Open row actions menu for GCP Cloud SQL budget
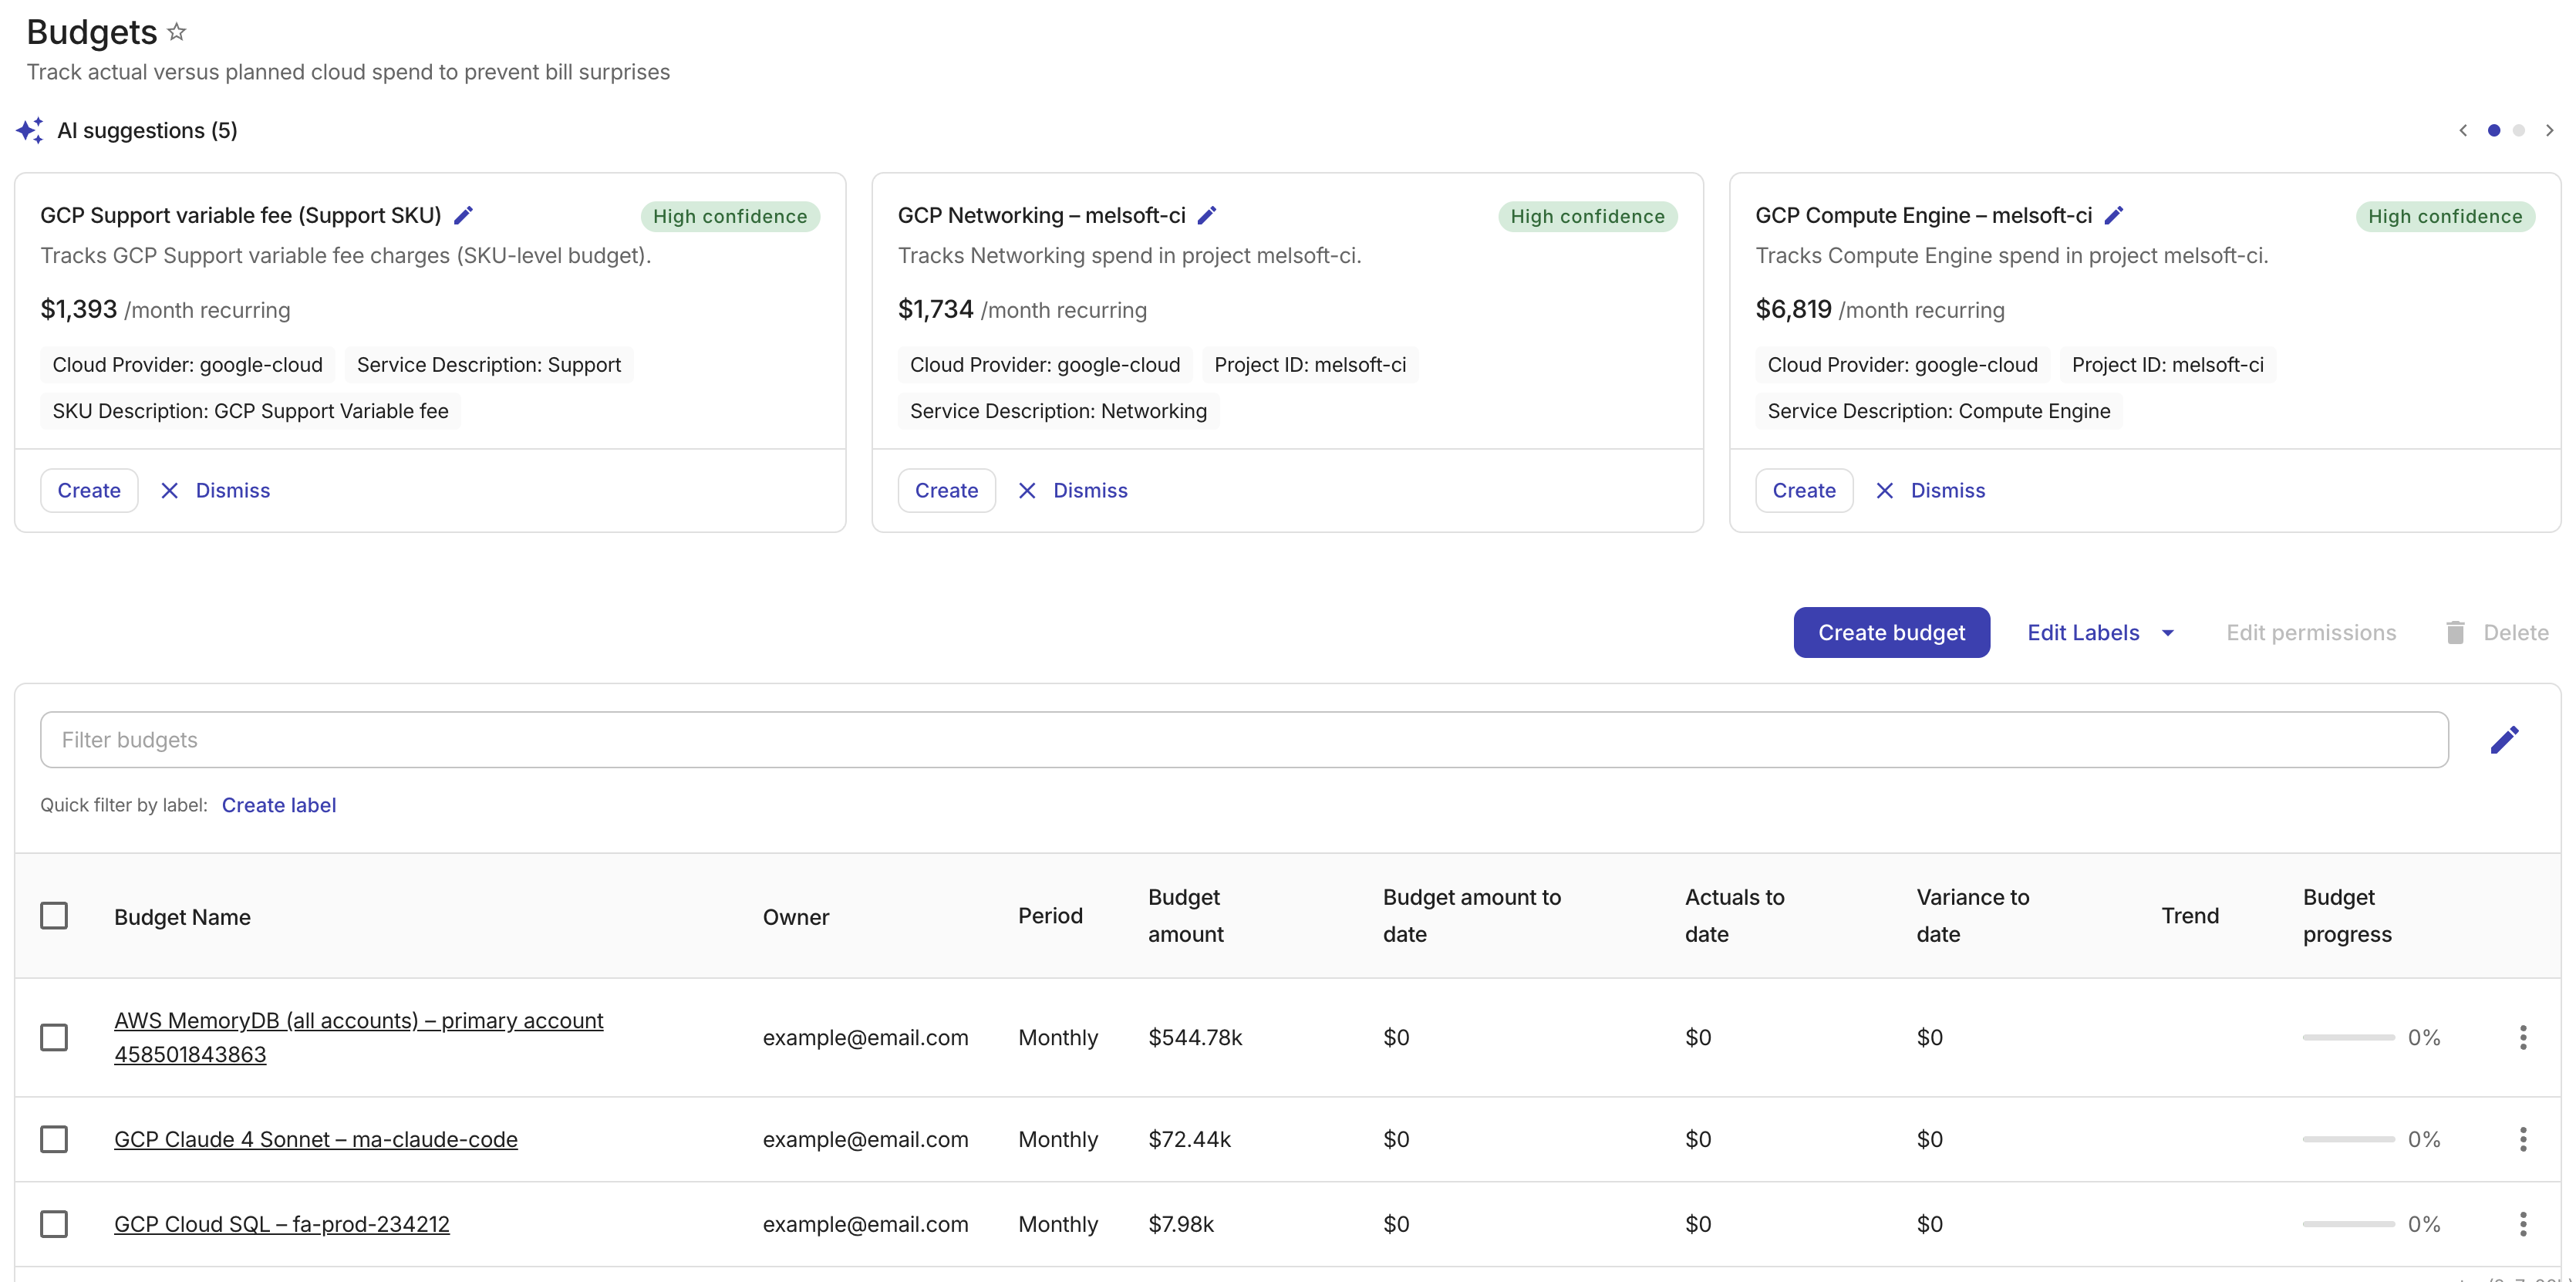2576x1282 pixels. (2523, 1224)
